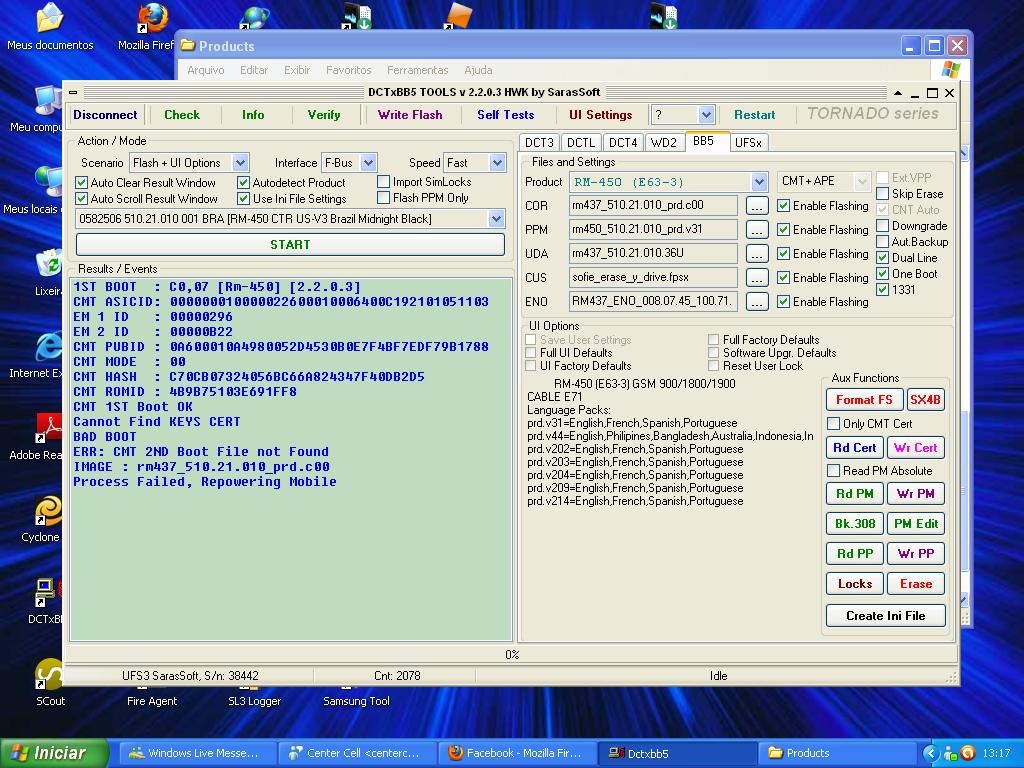1024x768 pixels.
Task: Tick Full Factory Defaults checkbox
Action: coord(713,340)
